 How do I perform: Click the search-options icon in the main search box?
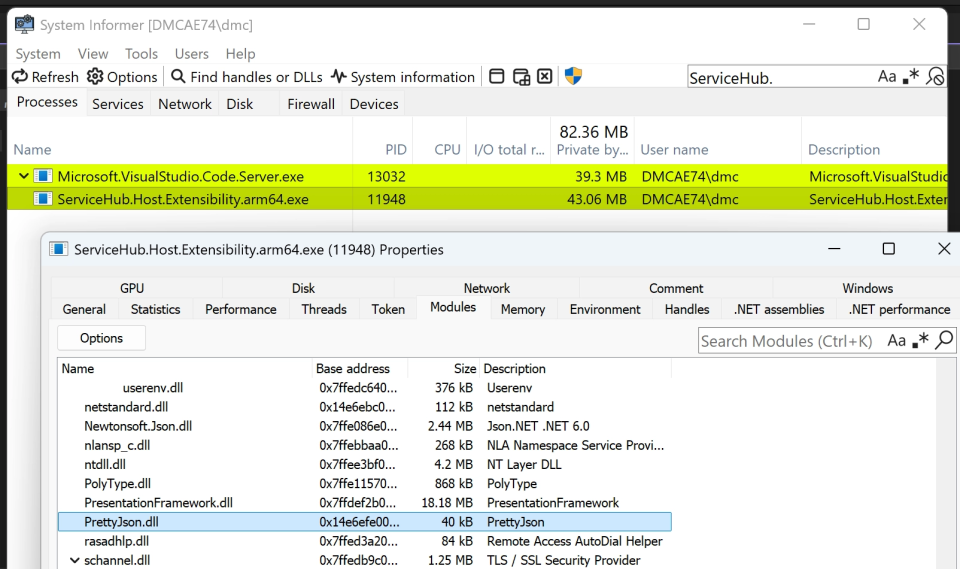click(935, 77)
